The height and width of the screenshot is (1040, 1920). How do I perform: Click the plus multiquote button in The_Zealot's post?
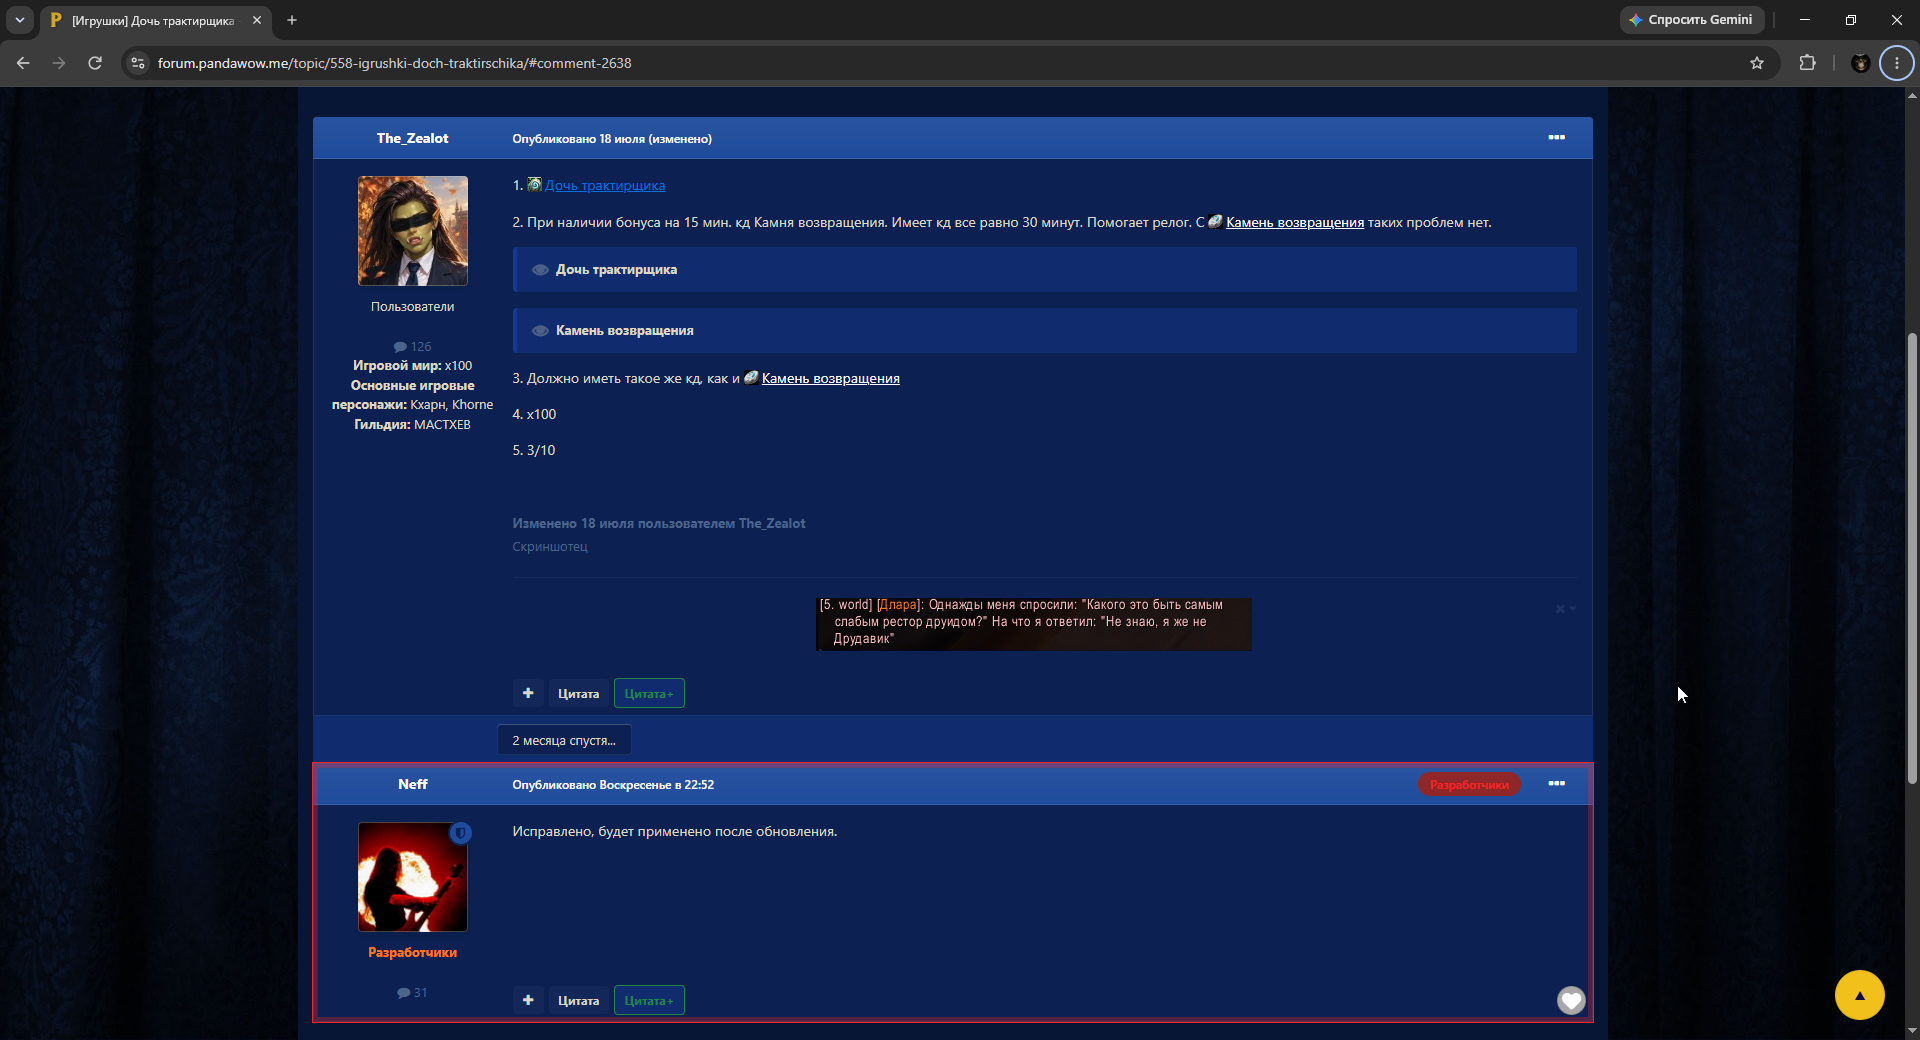tap(528, 693)
